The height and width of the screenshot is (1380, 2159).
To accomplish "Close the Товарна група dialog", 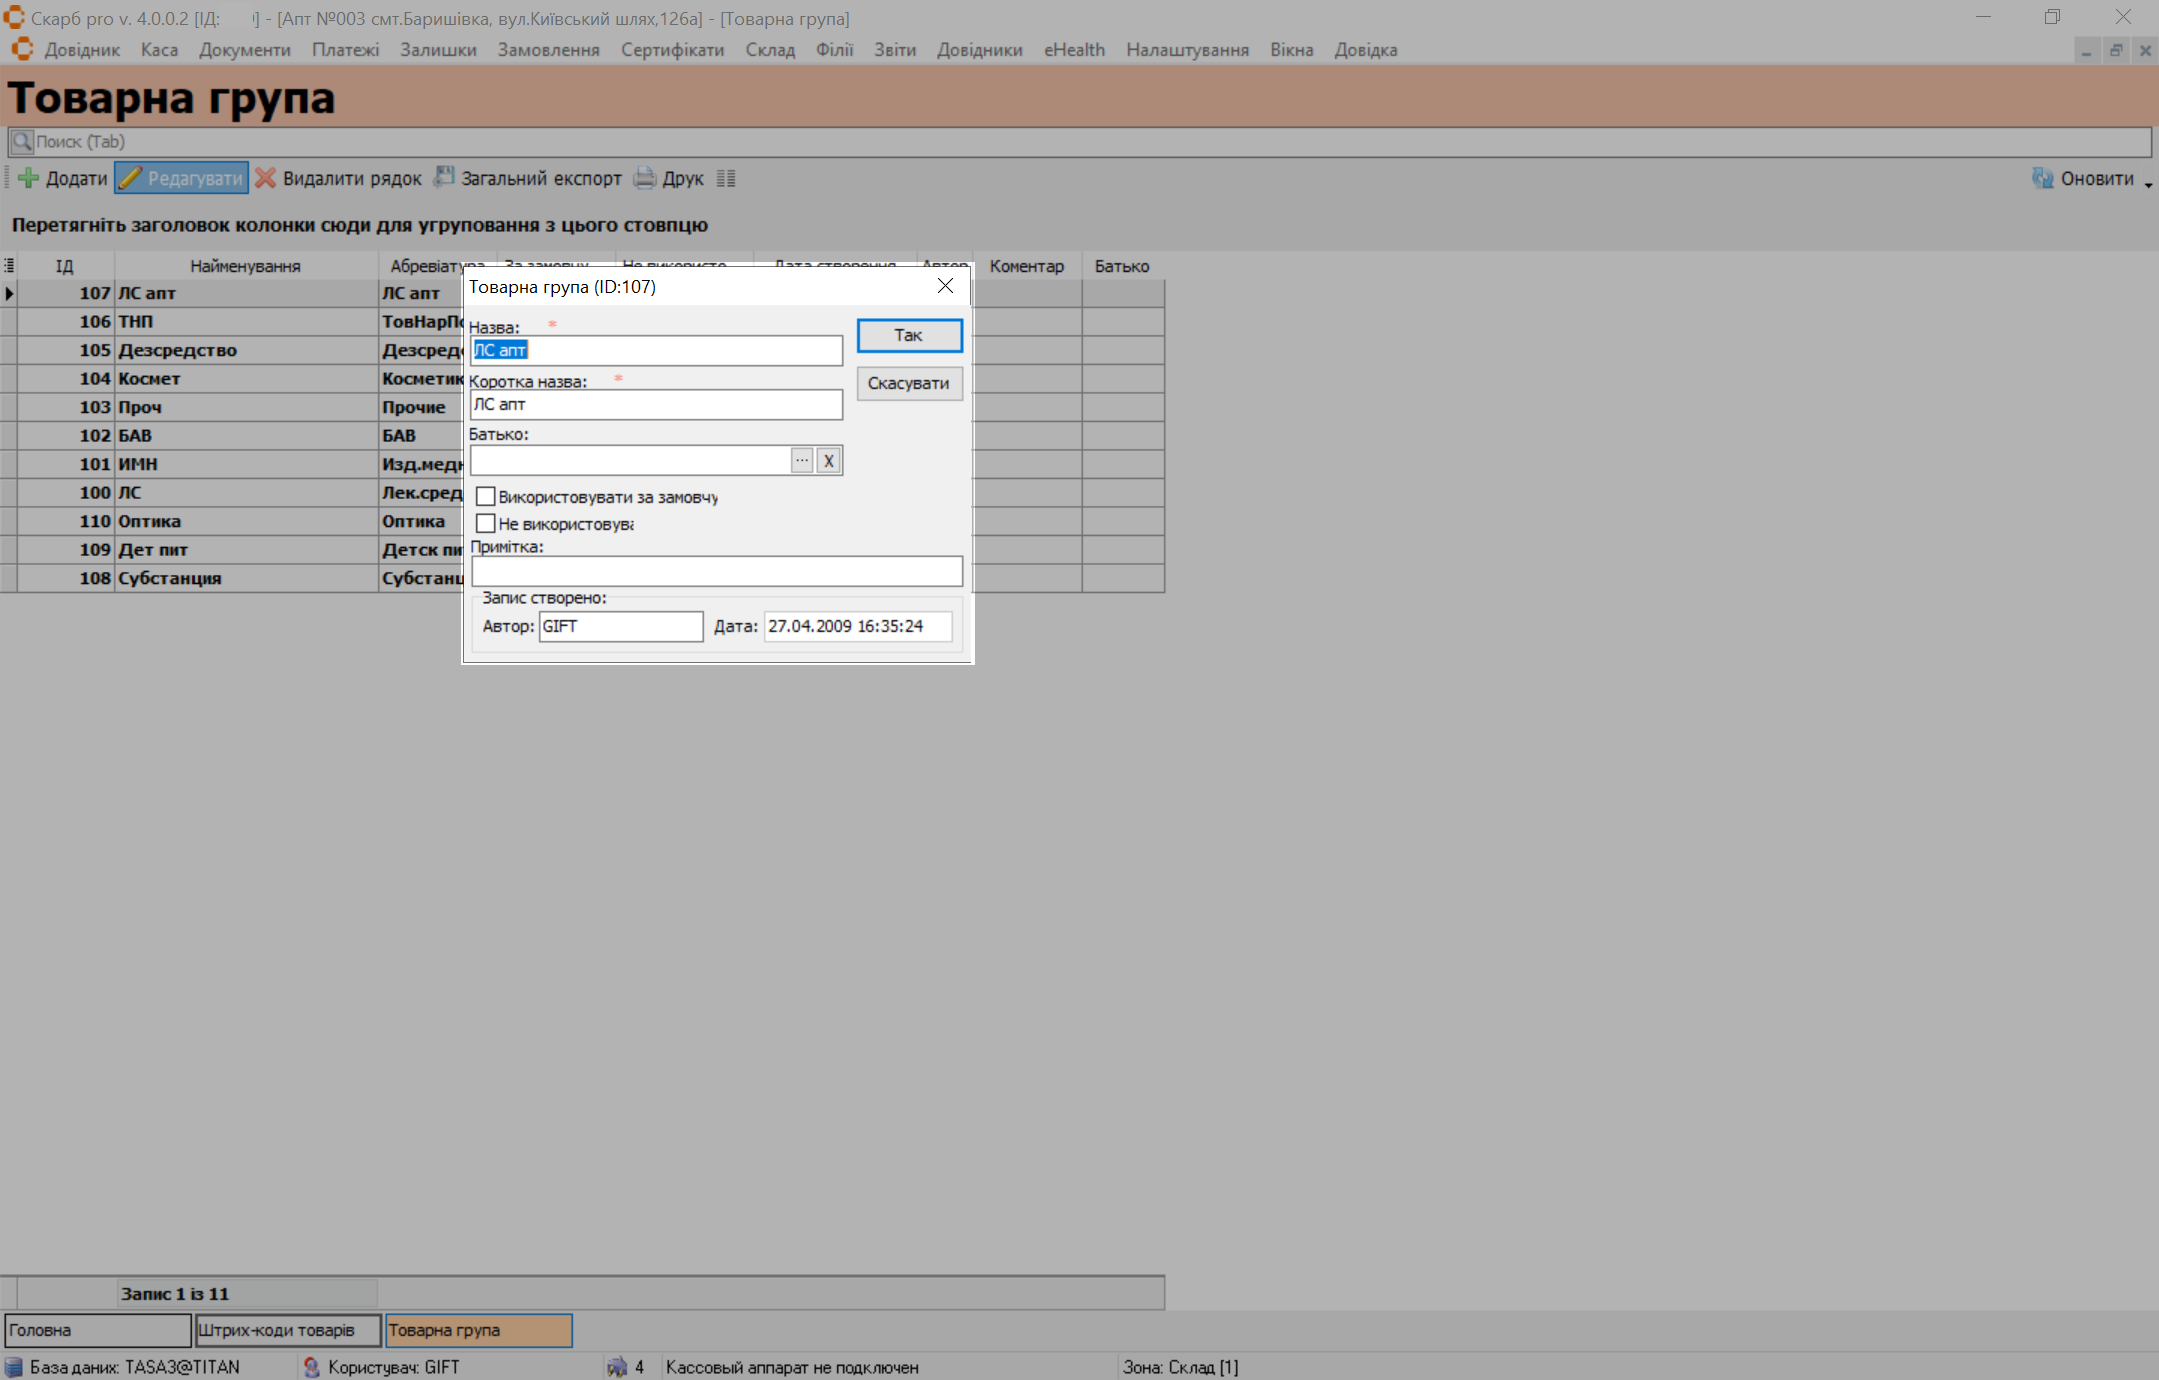I will tap(945, 287).
